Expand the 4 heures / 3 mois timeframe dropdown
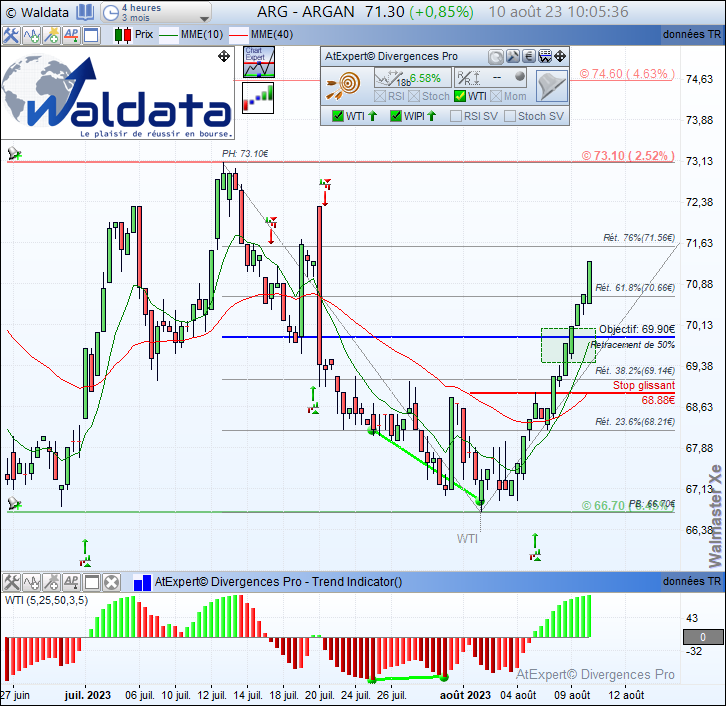Viewport: 726px width, 706px height. [204, 19]
